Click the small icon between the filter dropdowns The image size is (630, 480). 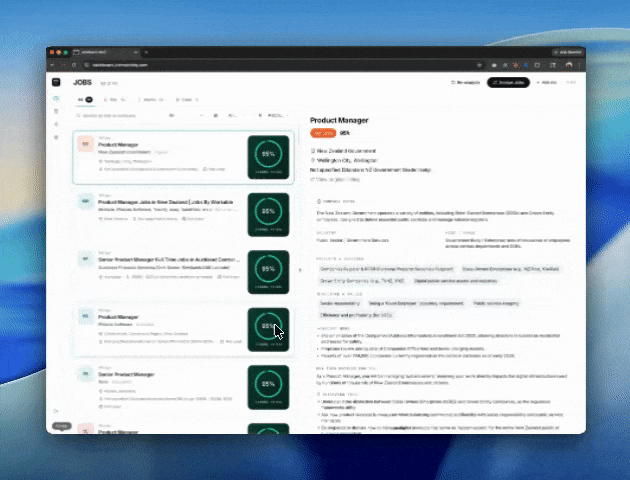pos(216,116)
